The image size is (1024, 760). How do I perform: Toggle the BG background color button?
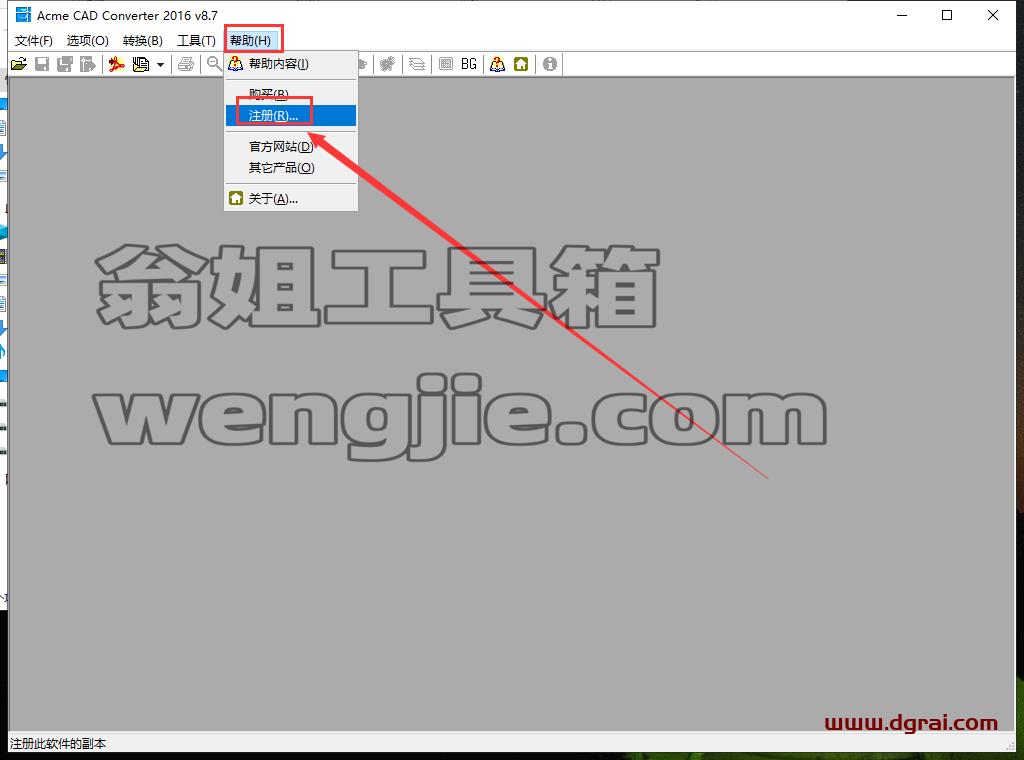[x=469, y=64]
